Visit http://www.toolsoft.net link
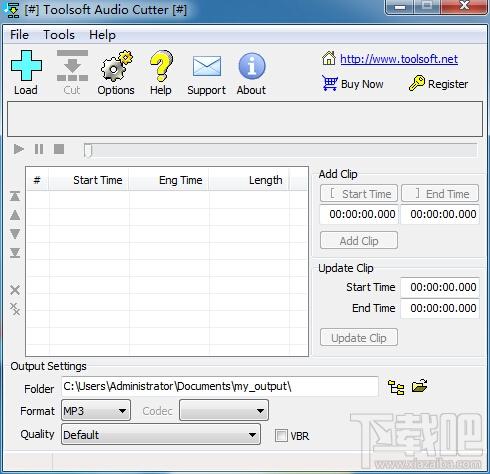The width and height of the screenshot is (490, 474). click(399, 59)
